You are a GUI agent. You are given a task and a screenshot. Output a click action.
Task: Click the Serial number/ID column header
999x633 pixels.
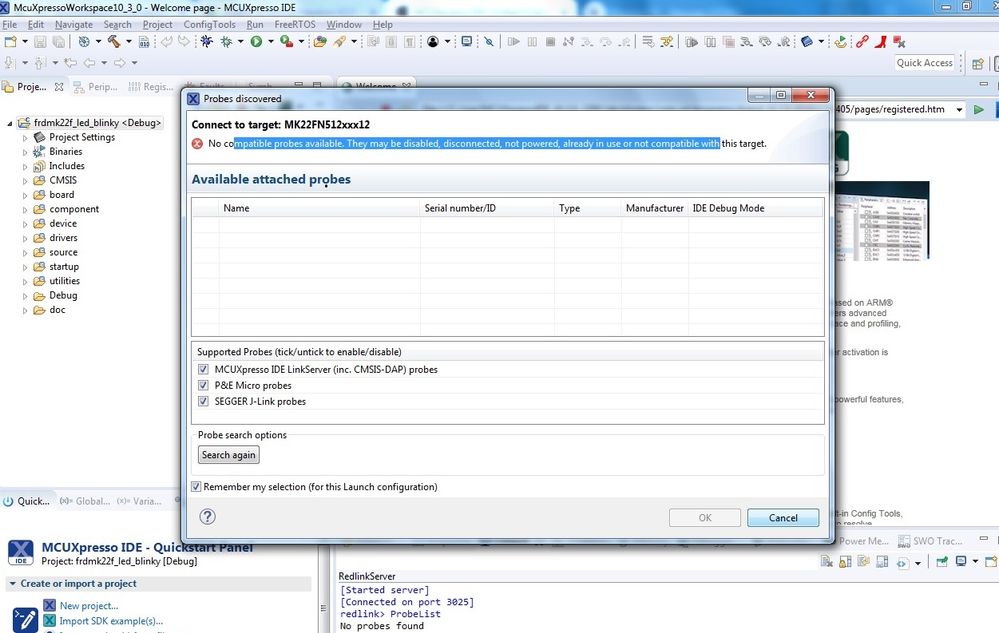point(487,208)
